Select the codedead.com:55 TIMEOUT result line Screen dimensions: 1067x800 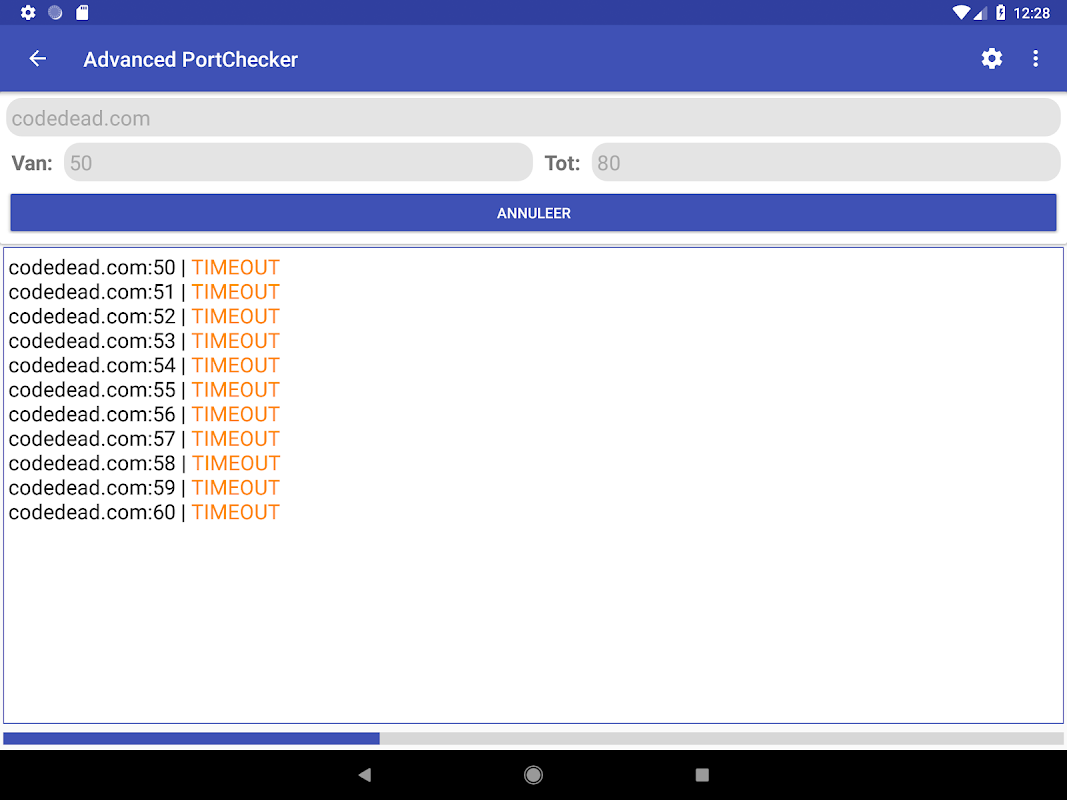coord(144,390)
